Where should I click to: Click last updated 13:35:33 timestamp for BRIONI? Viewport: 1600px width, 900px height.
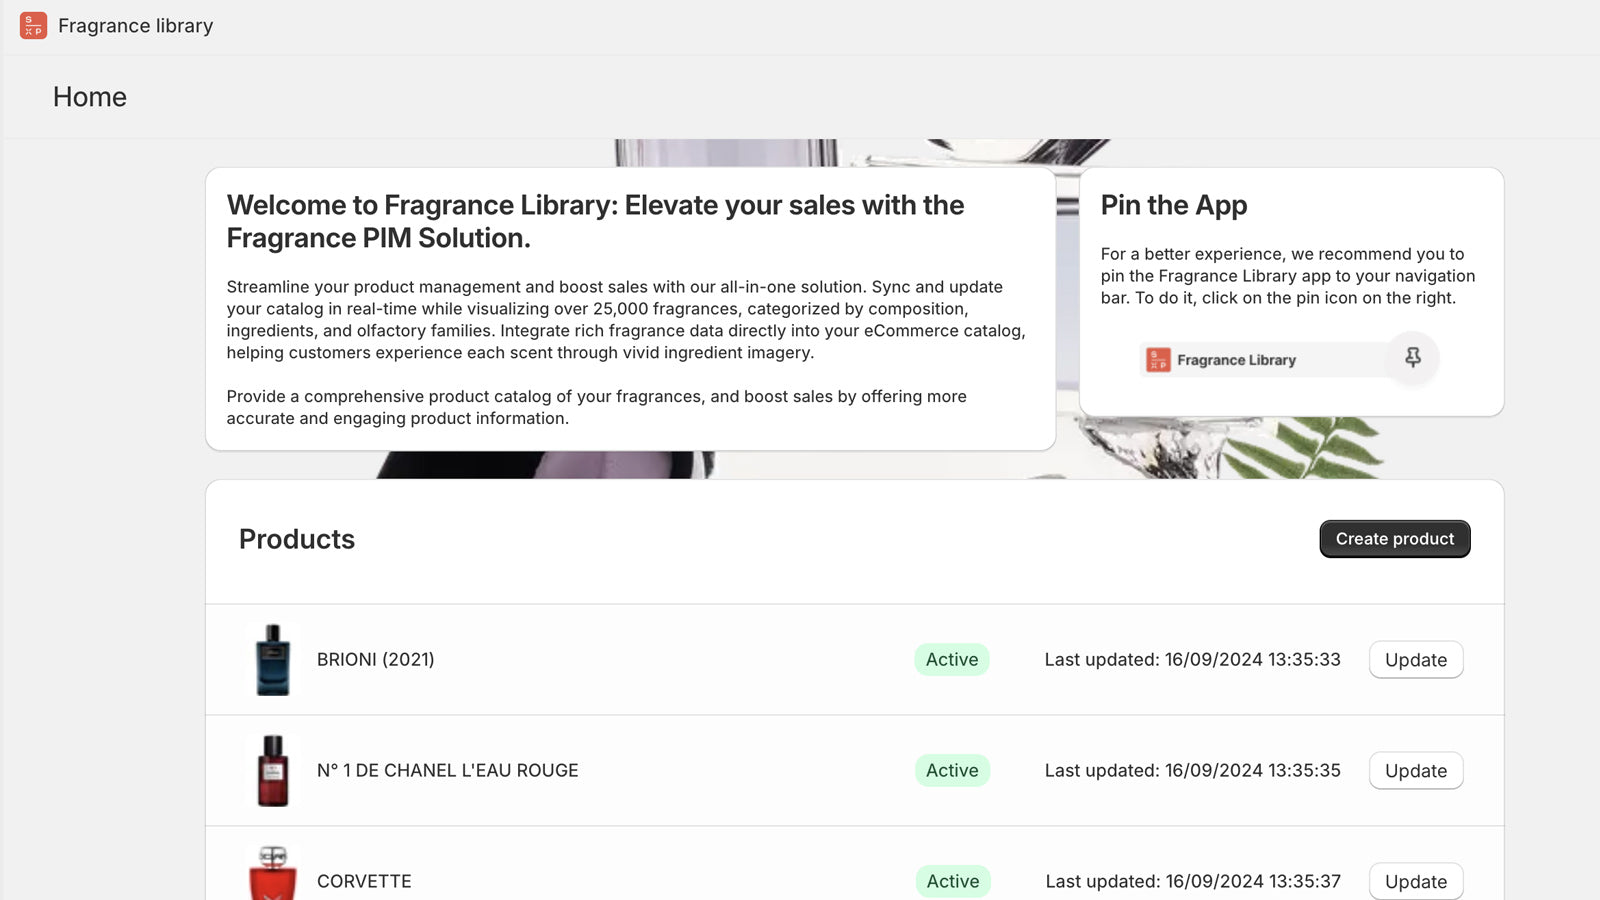(x=1193, y=660)
